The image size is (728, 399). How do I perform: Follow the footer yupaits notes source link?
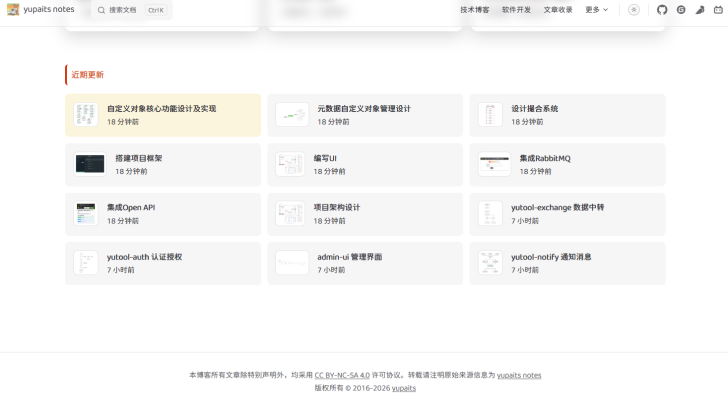click(x=519, y=375)
